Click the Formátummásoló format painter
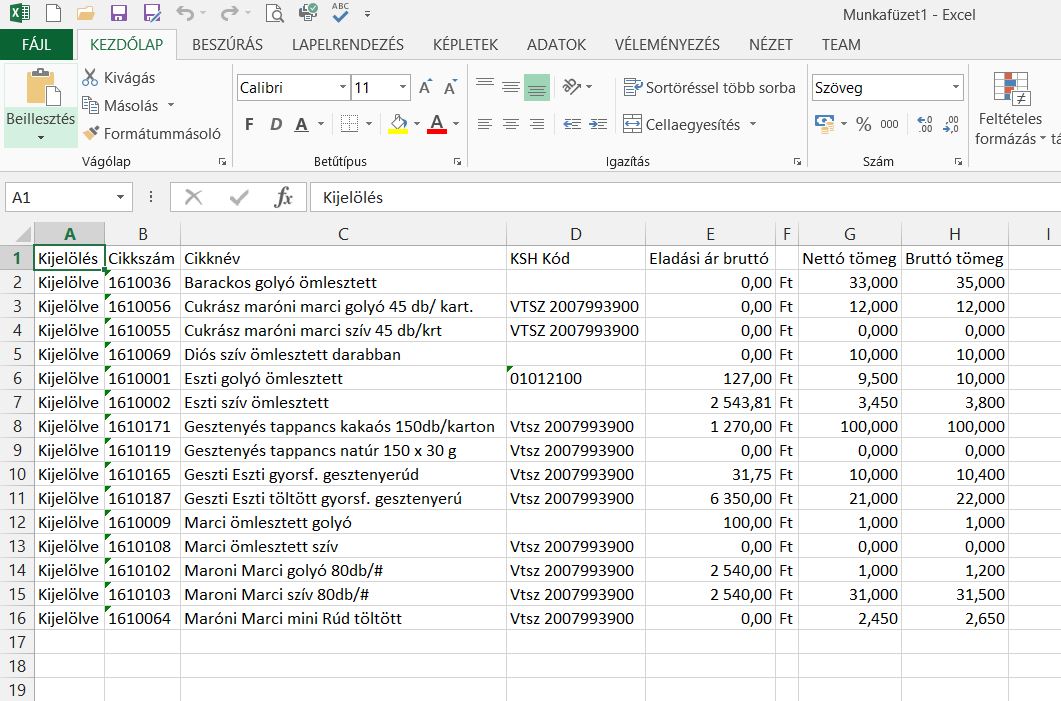 click(x=151, y=133)
